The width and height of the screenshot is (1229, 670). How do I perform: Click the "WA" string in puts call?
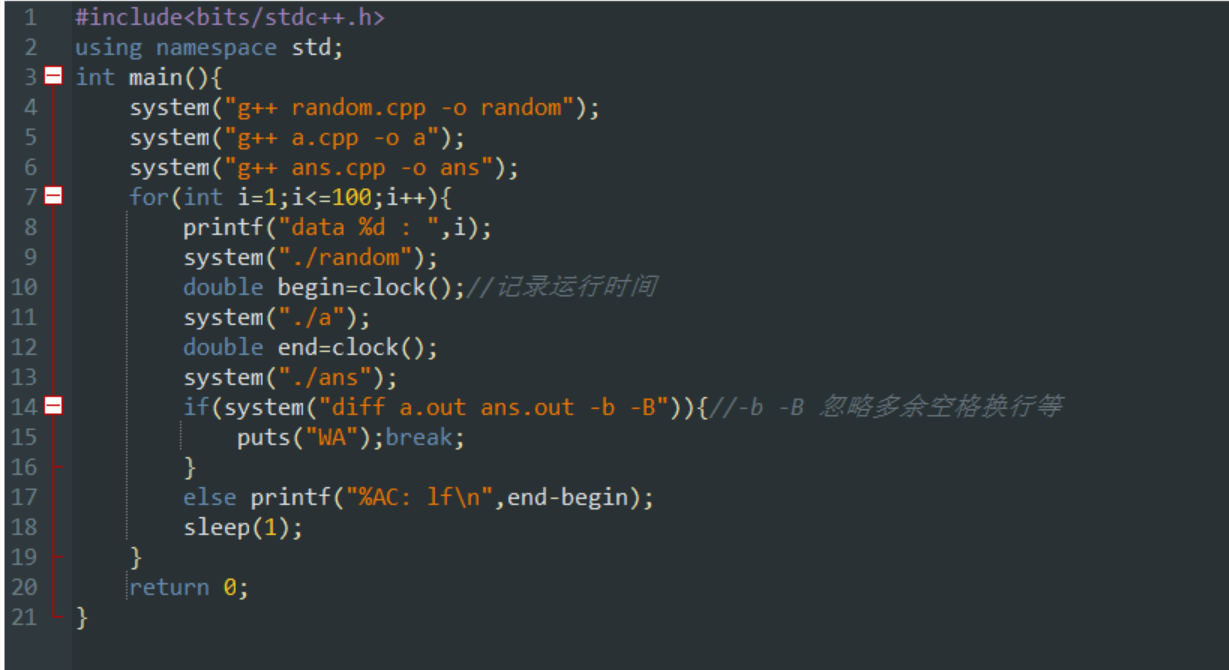click(x=332, y=437)
